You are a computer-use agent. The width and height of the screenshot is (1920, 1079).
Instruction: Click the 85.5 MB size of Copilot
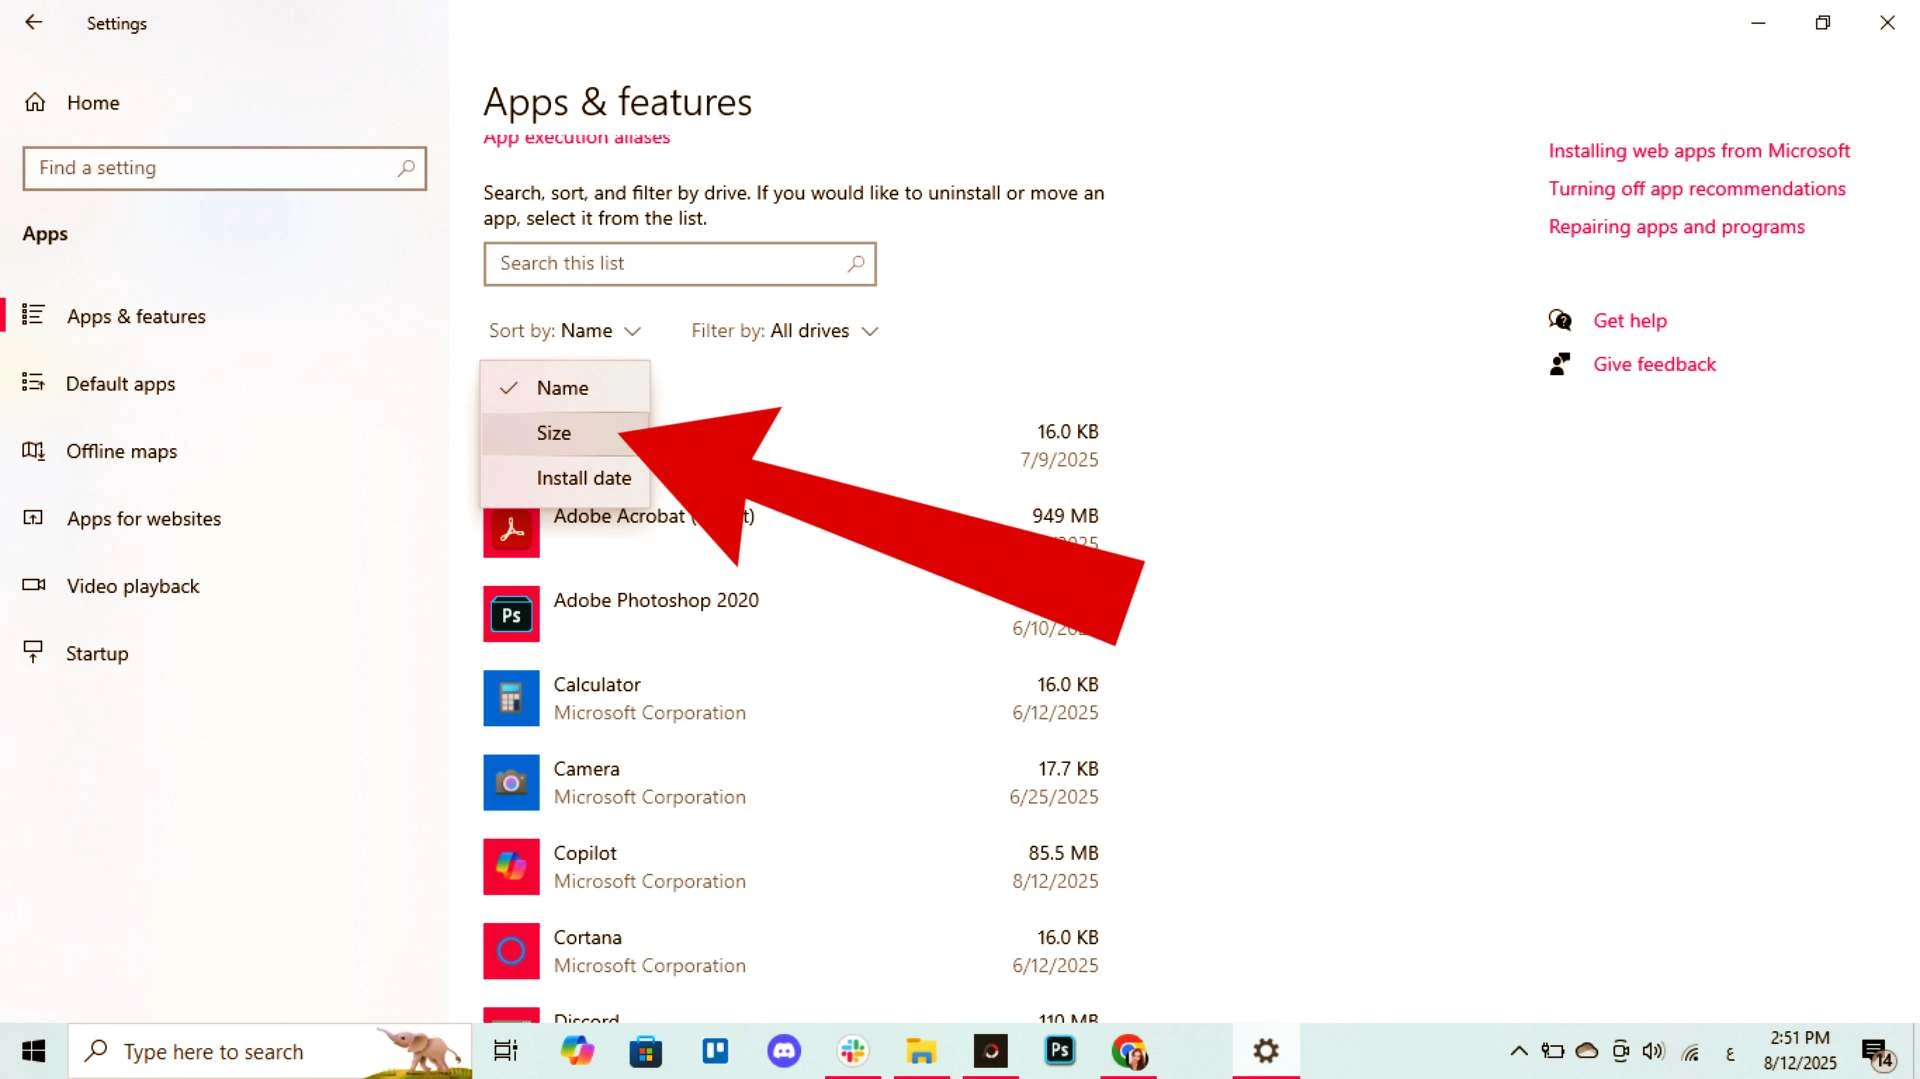pos(1063,853)
